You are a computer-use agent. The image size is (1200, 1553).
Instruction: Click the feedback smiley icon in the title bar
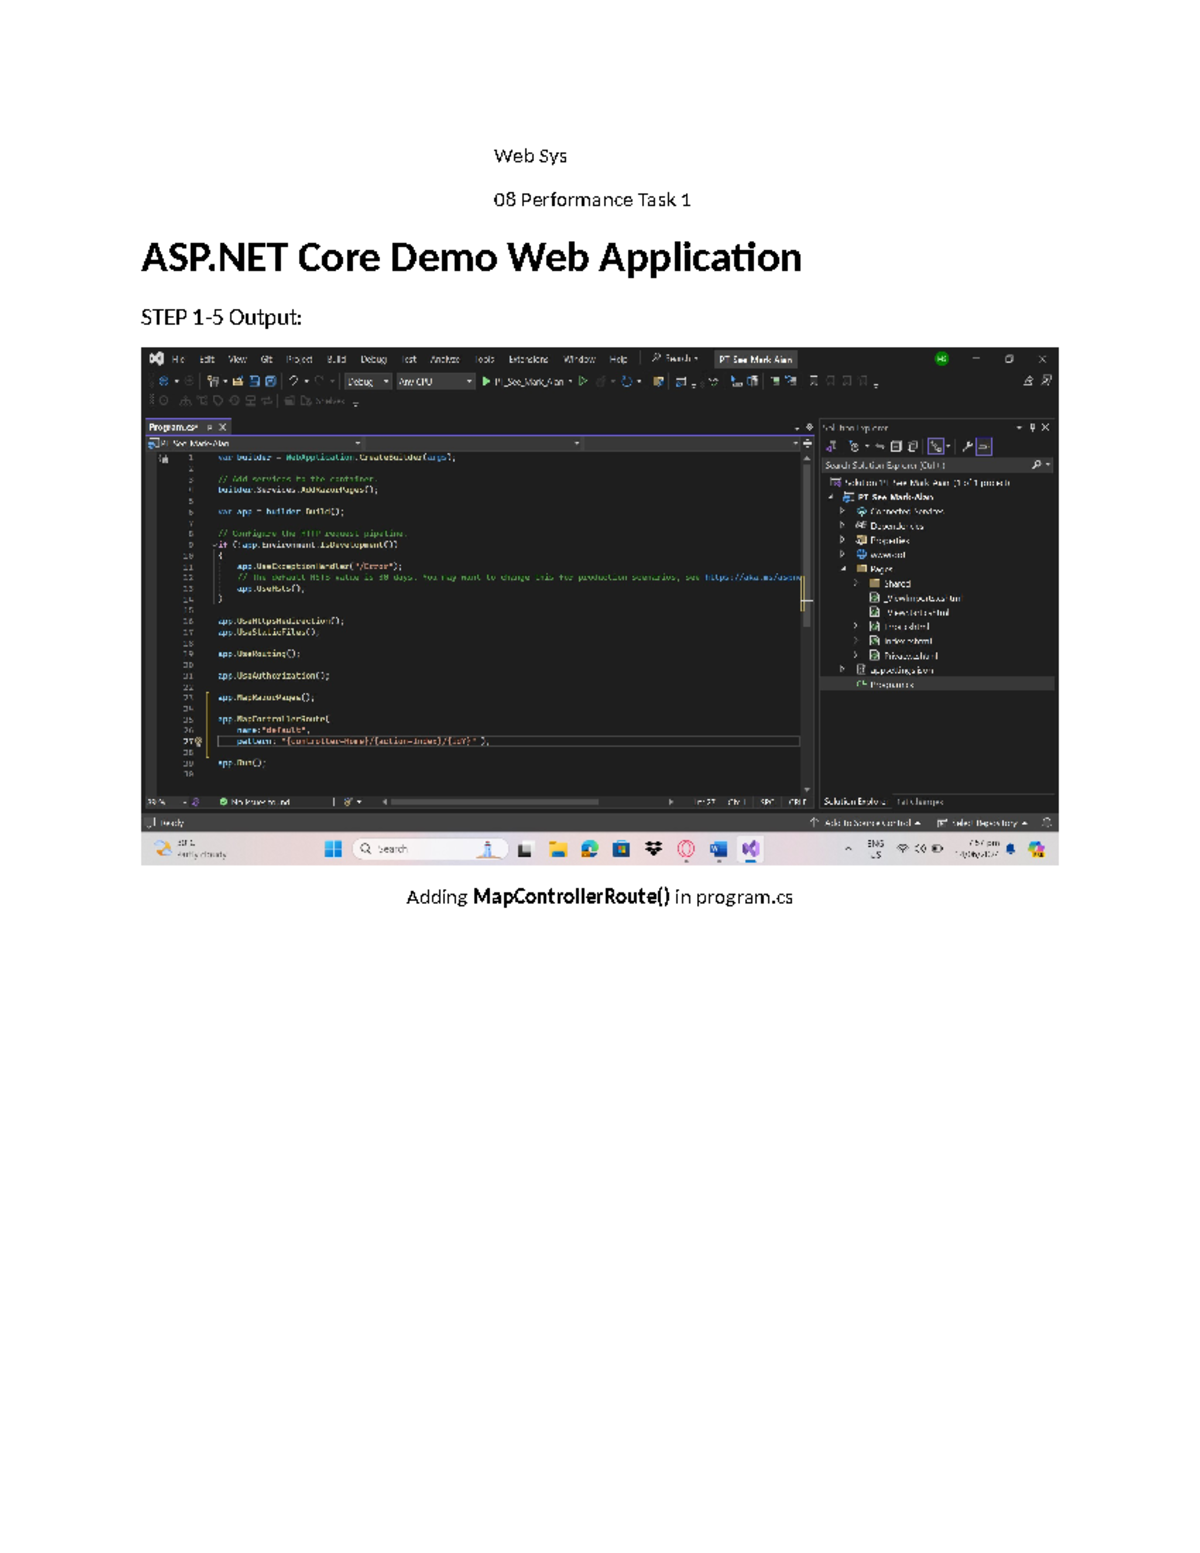tap(938, 357)
